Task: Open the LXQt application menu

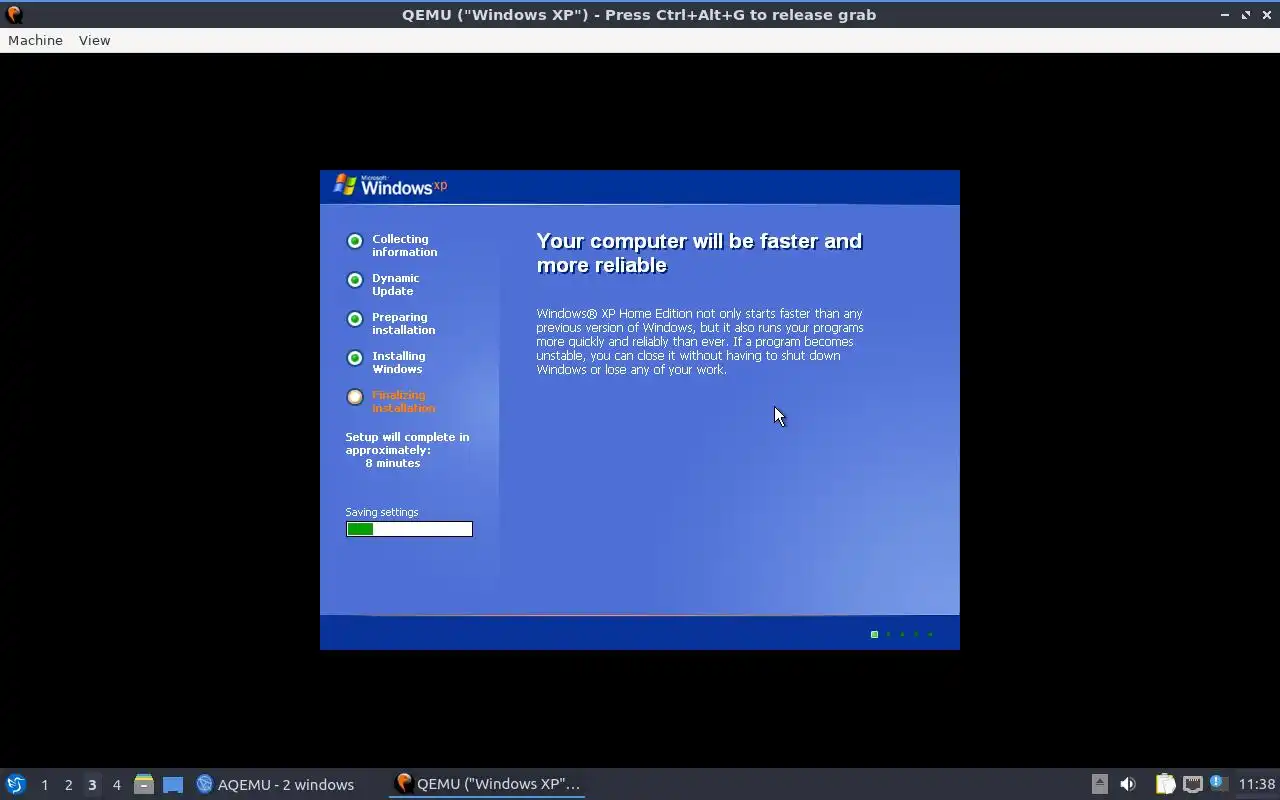Action: tap(16, 784)
